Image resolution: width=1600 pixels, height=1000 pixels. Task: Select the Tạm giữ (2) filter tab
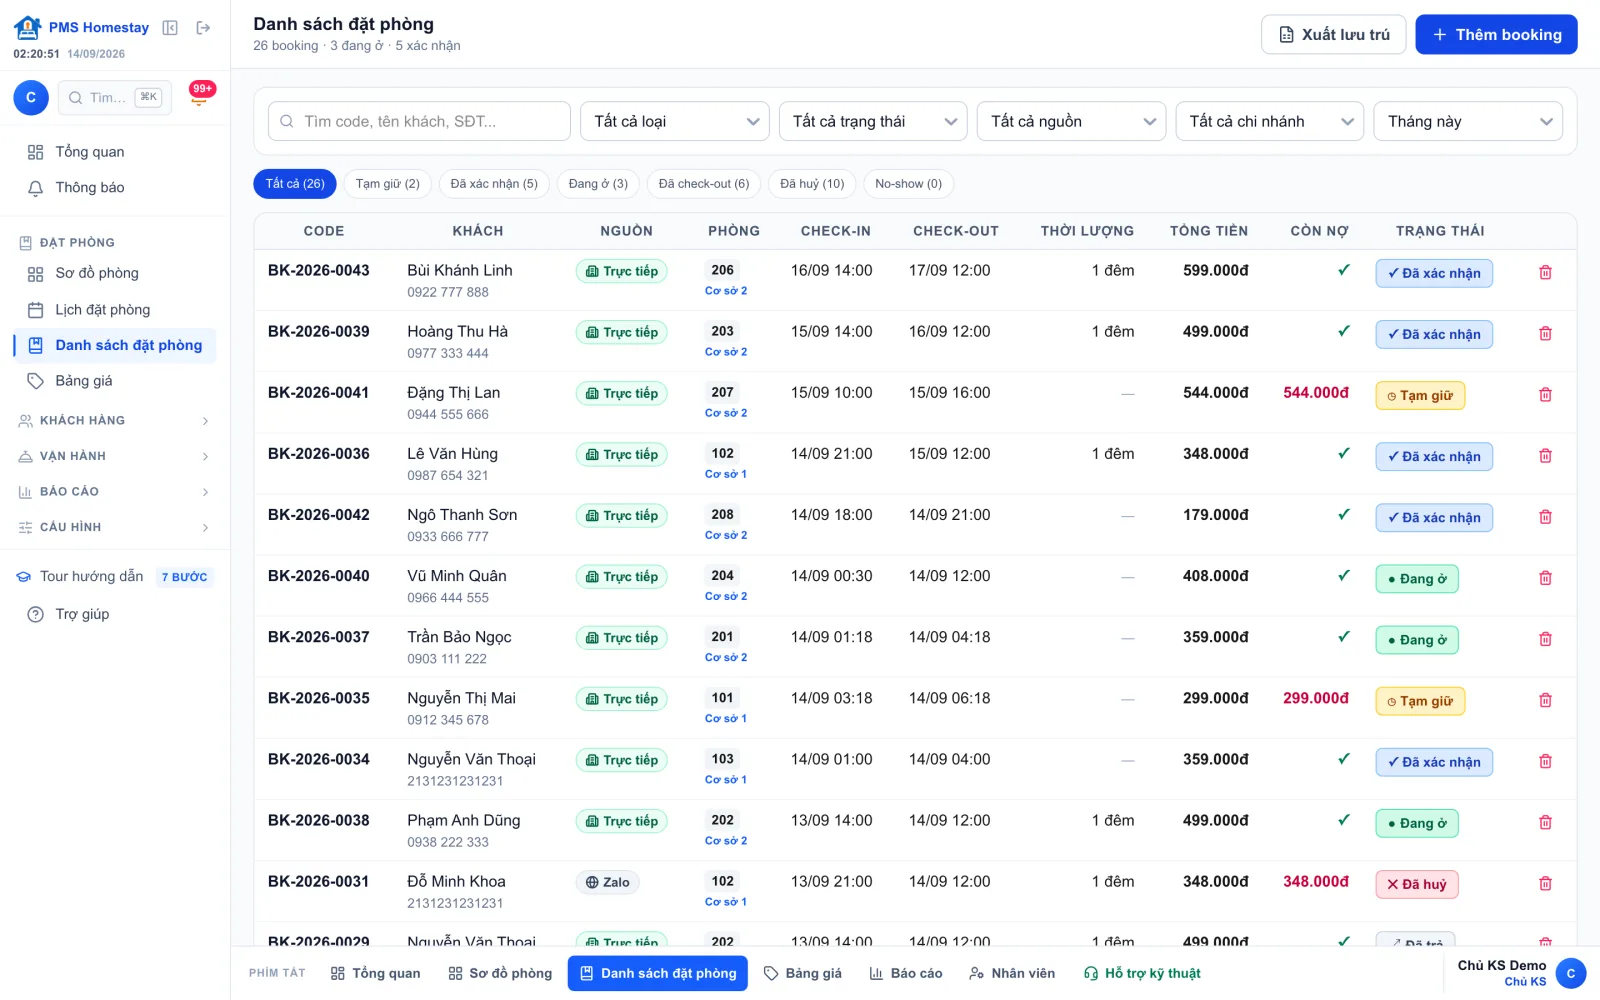coord(388,184)
